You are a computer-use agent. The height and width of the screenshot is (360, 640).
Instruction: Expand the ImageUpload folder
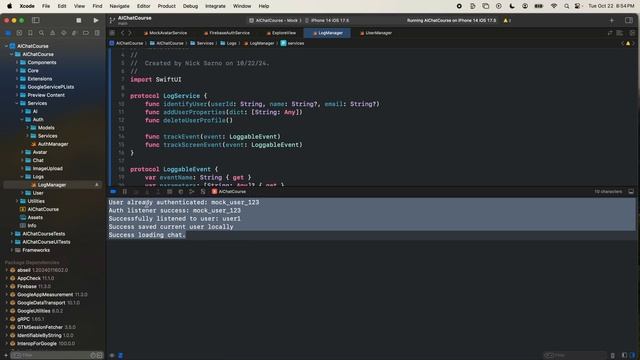22,169
